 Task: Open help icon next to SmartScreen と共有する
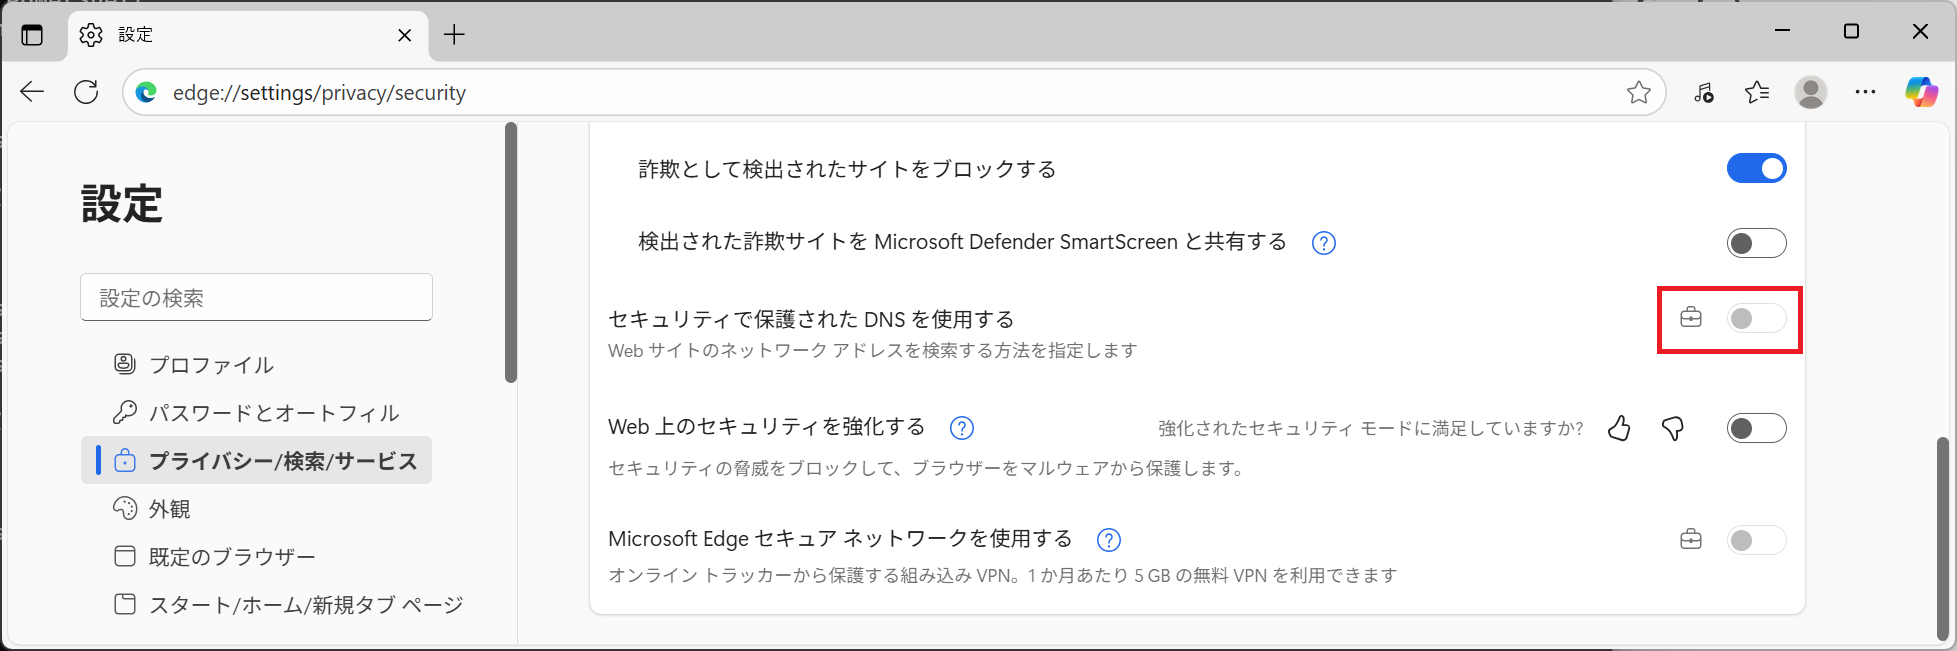click(1323, 243)
